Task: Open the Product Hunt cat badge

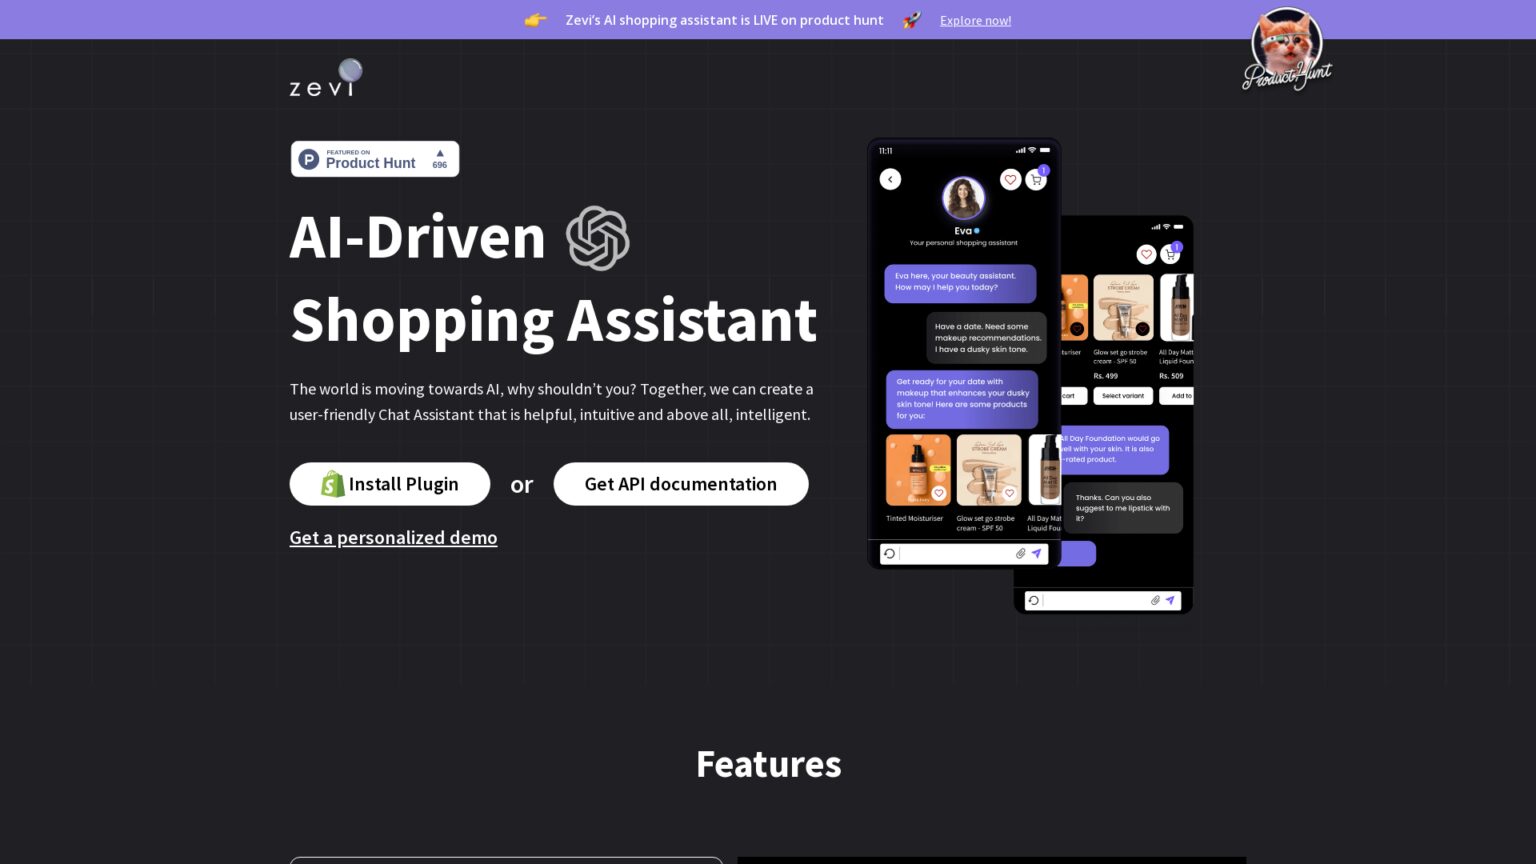Action: point(1286,50)
